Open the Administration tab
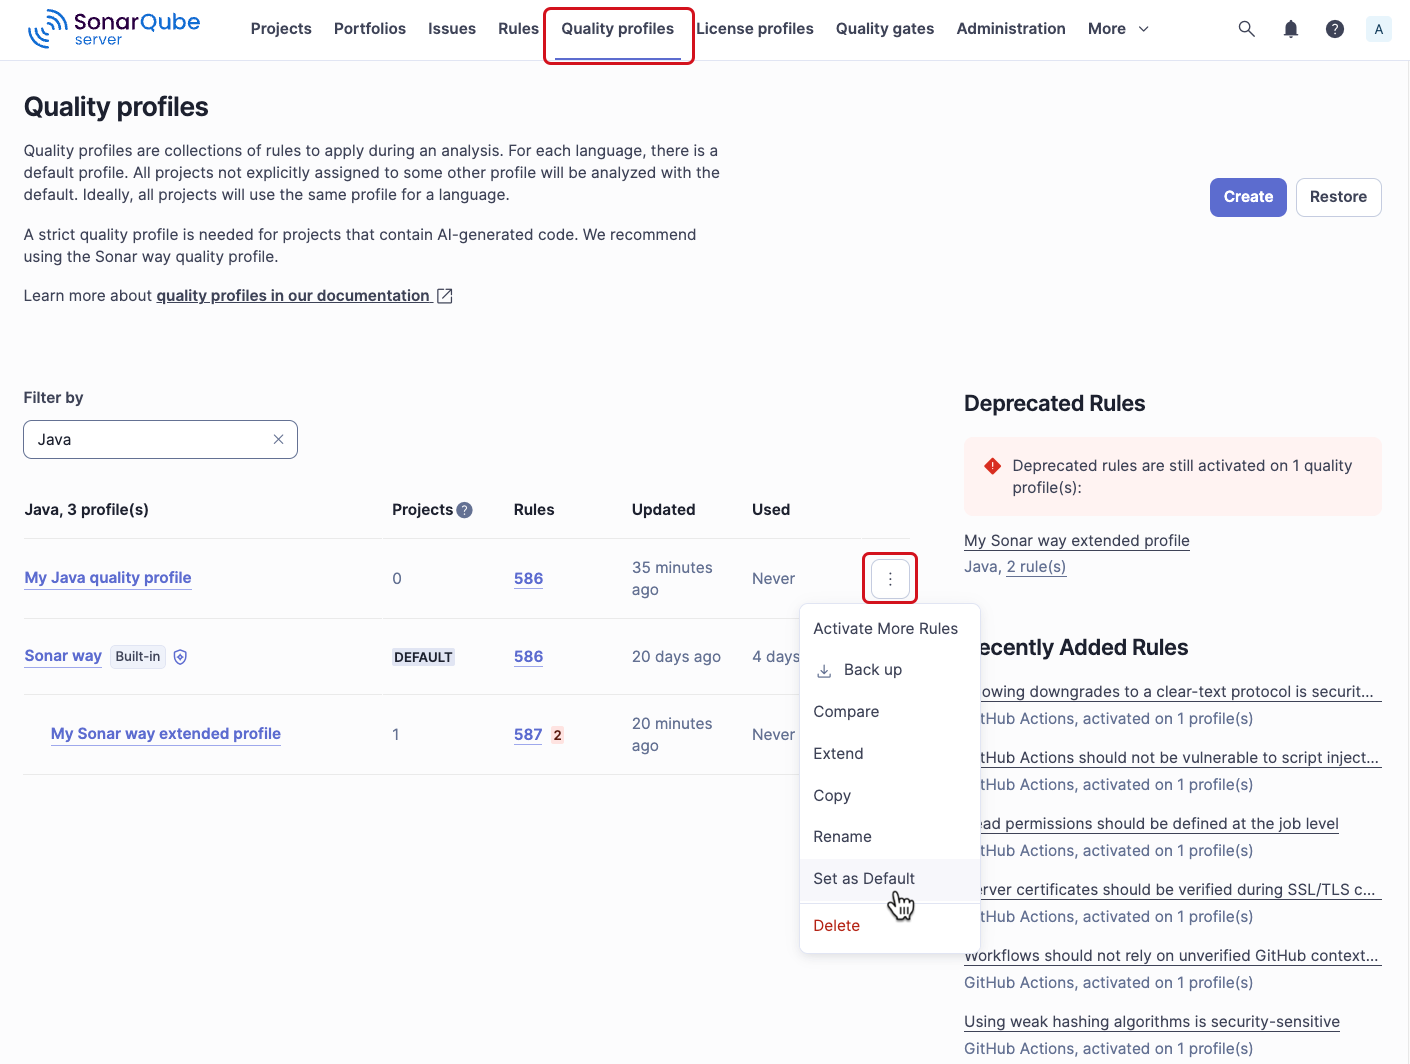The image size is (1410, 1064). coord(1011,29)
